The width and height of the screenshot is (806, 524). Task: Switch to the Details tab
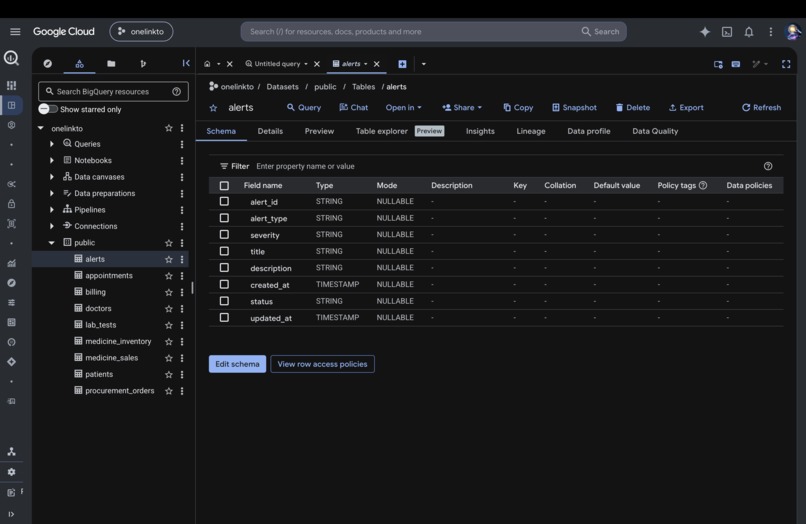pos(270,131)
